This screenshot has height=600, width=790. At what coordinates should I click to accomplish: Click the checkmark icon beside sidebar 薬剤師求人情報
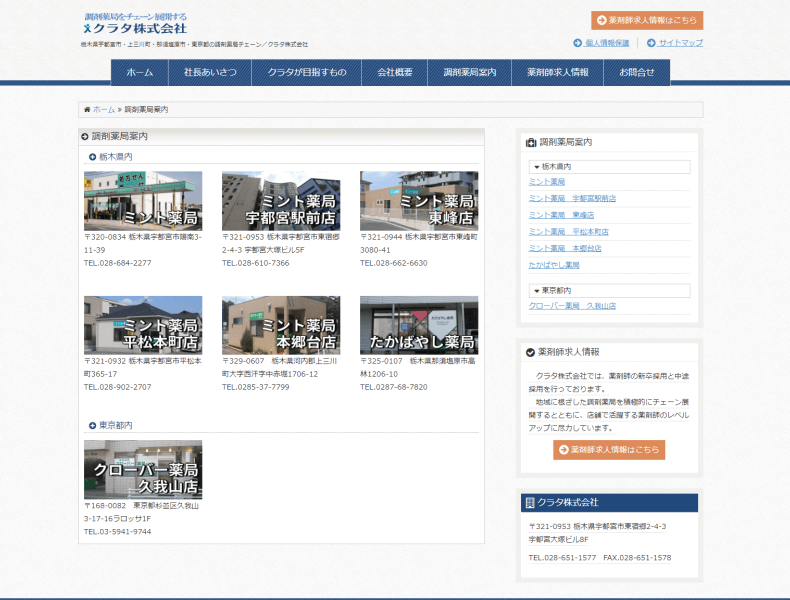530,352
